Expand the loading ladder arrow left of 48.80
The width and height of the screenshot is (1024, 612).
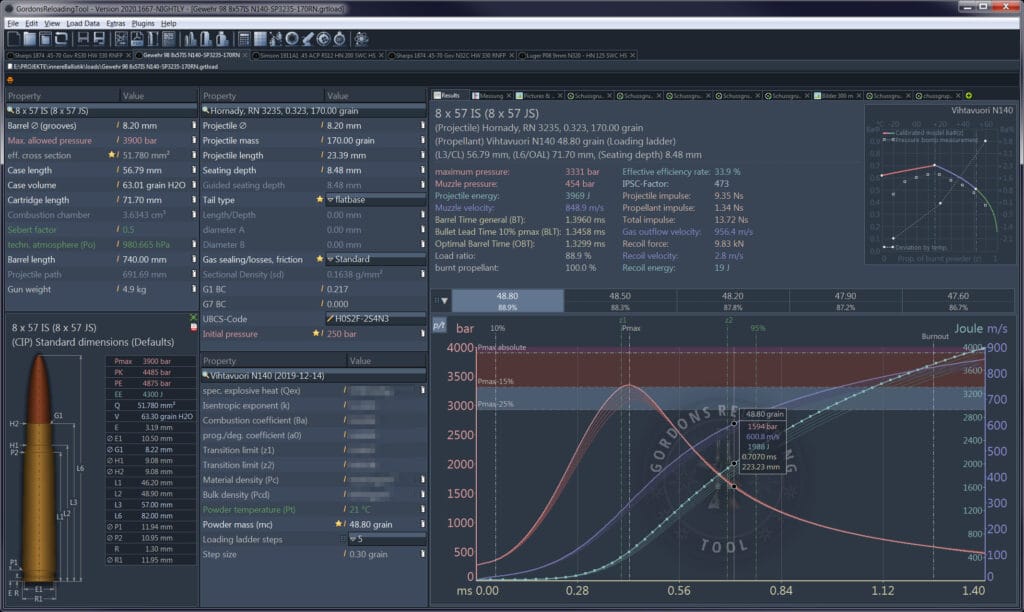click(444, 300)
